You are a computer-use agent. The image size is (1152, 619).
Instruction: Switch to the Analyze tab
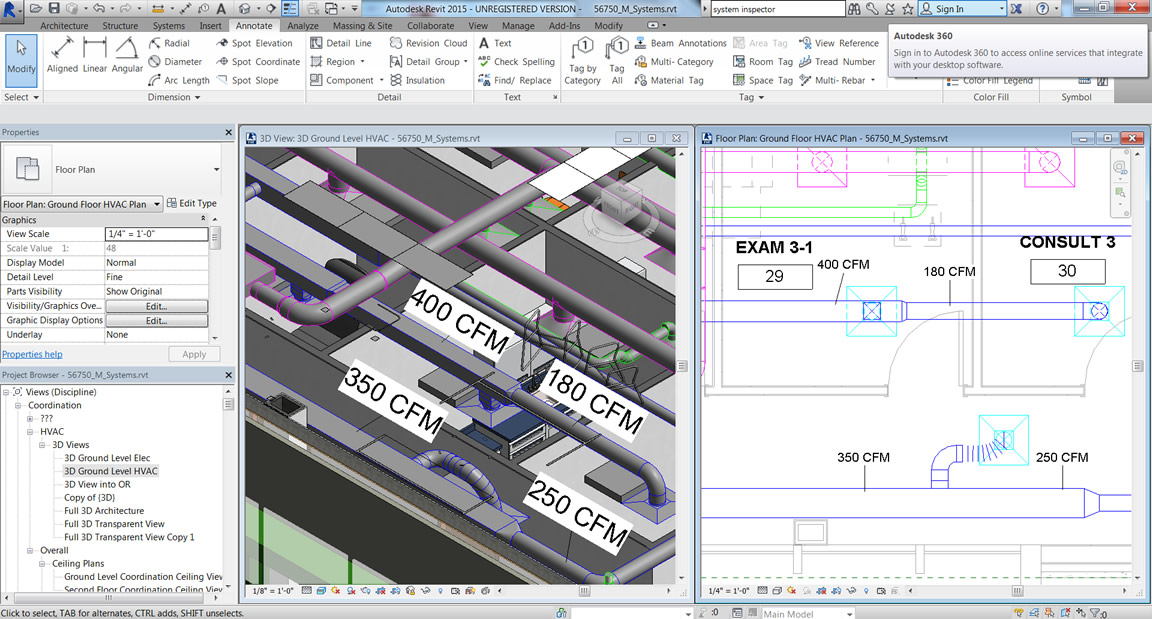point(303,26)
